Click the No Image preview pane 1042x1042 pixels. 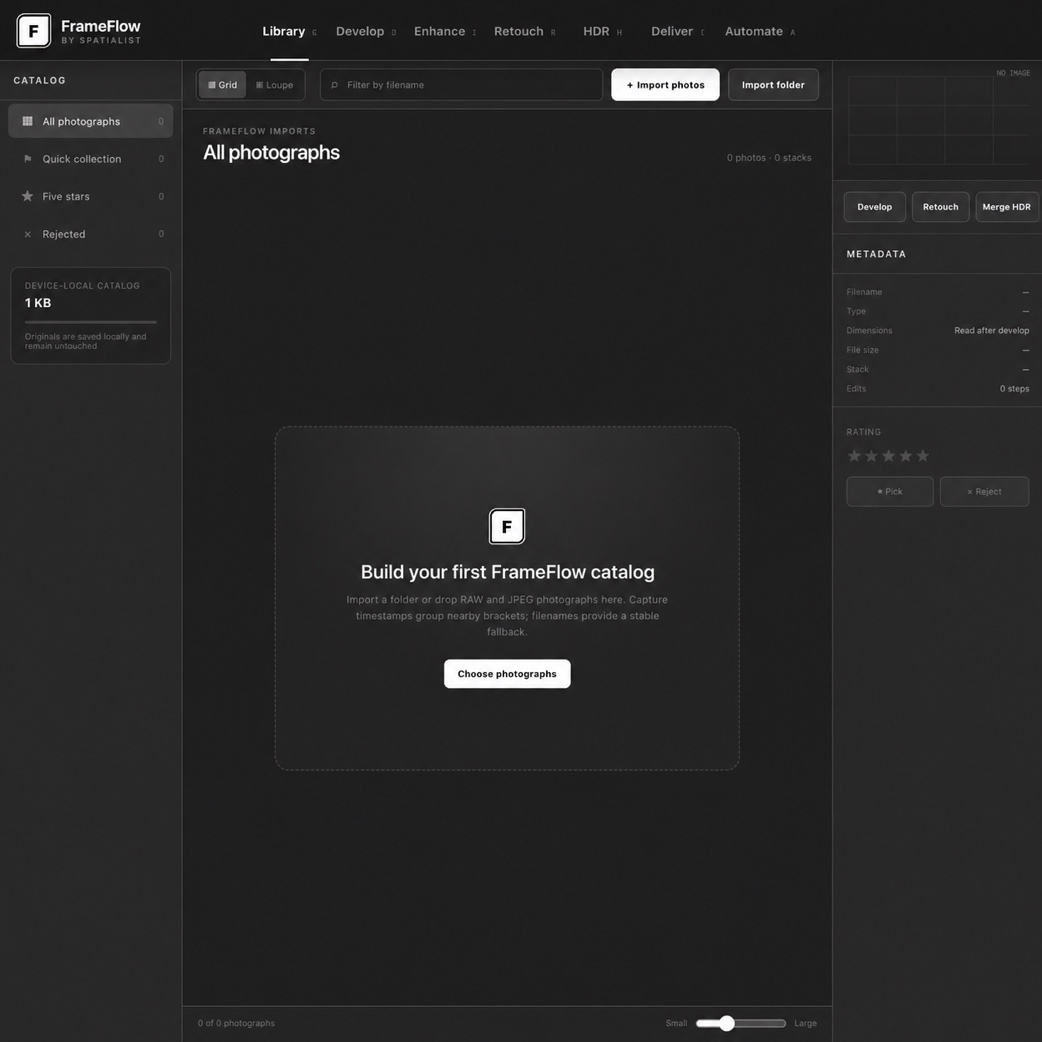(x=938, y=118)
